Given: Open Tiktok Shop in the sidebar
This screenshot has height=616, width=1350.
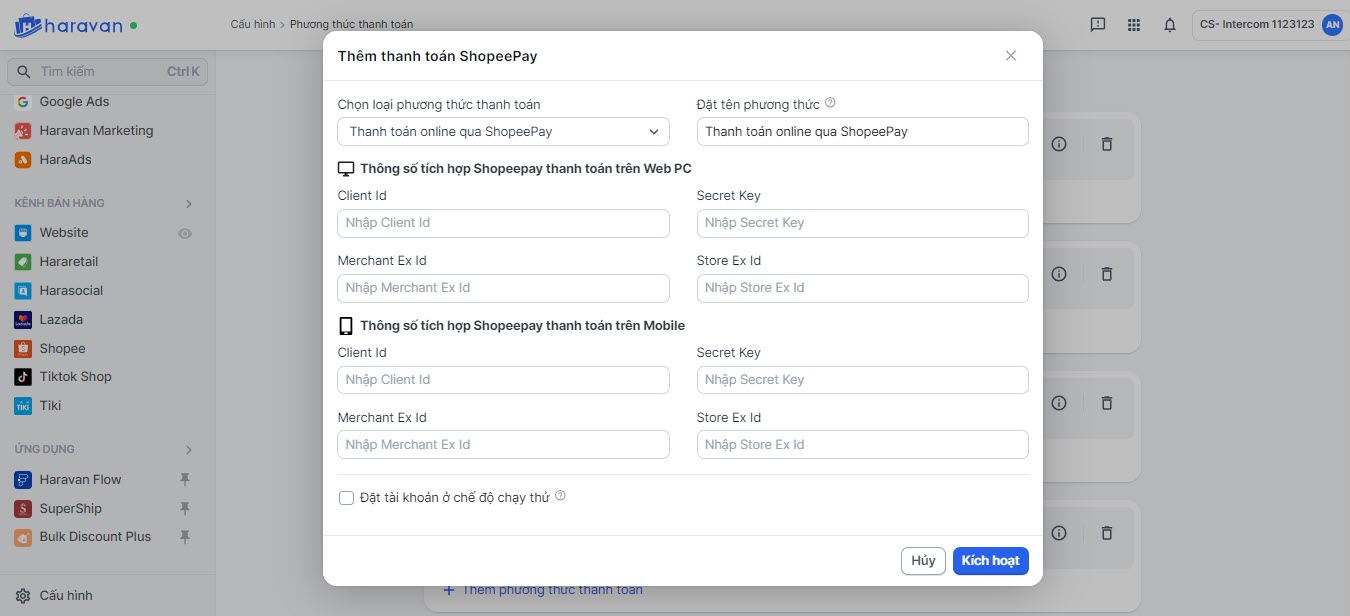Looking at the screenshot, I should [x=75, y=377].
